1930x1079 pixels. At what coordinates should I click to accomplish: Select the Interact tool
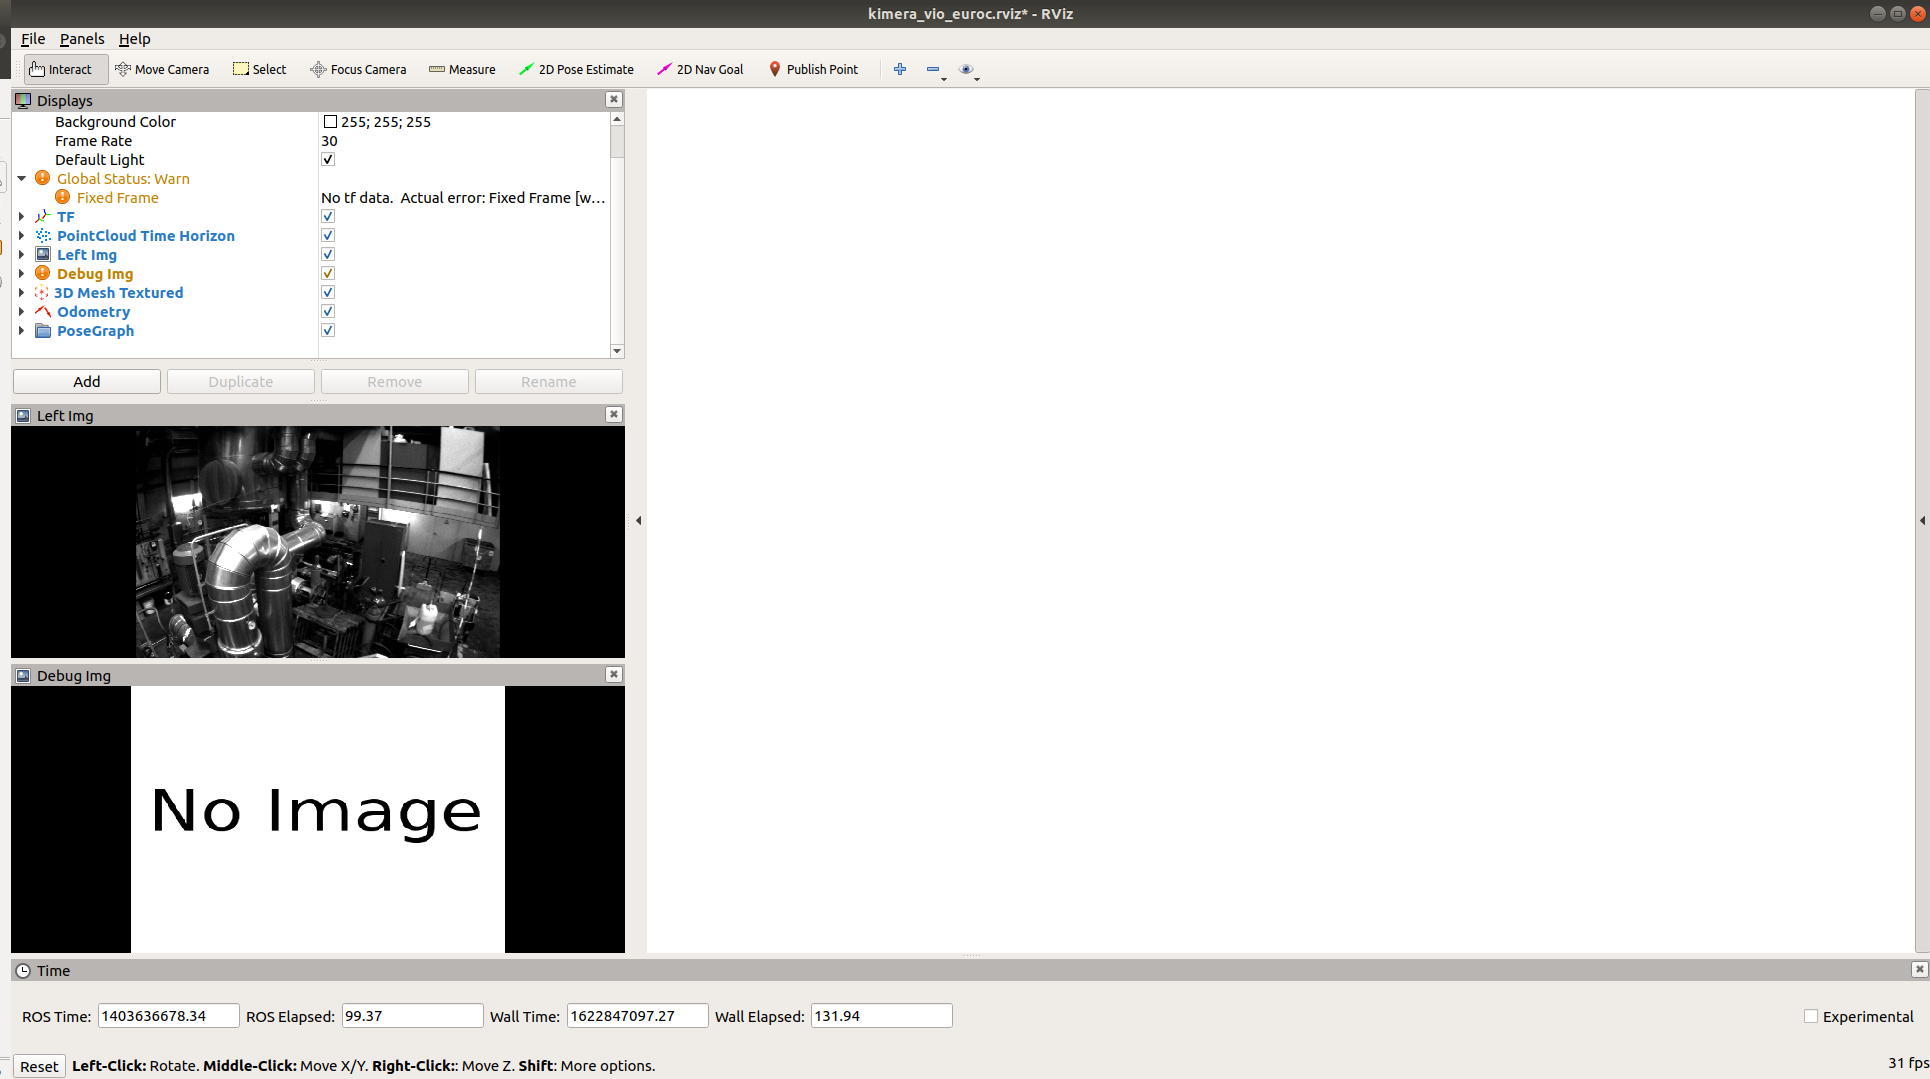point(64,69)
